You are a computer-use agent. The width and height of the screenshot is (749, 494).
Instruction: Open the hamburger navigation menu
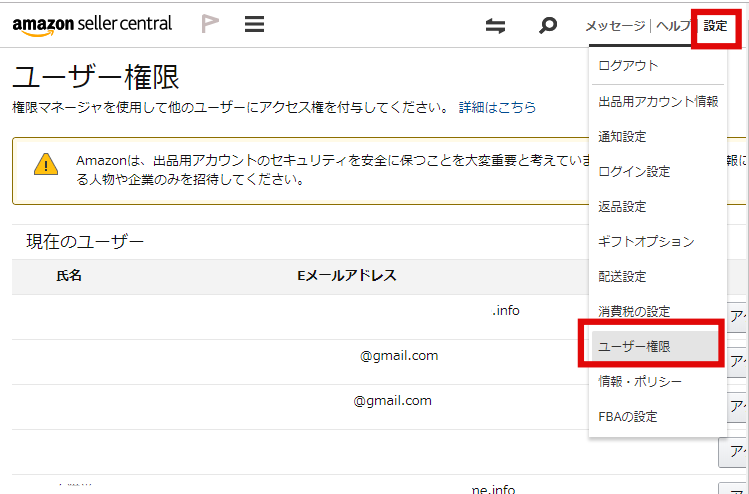tap(255, 24)
